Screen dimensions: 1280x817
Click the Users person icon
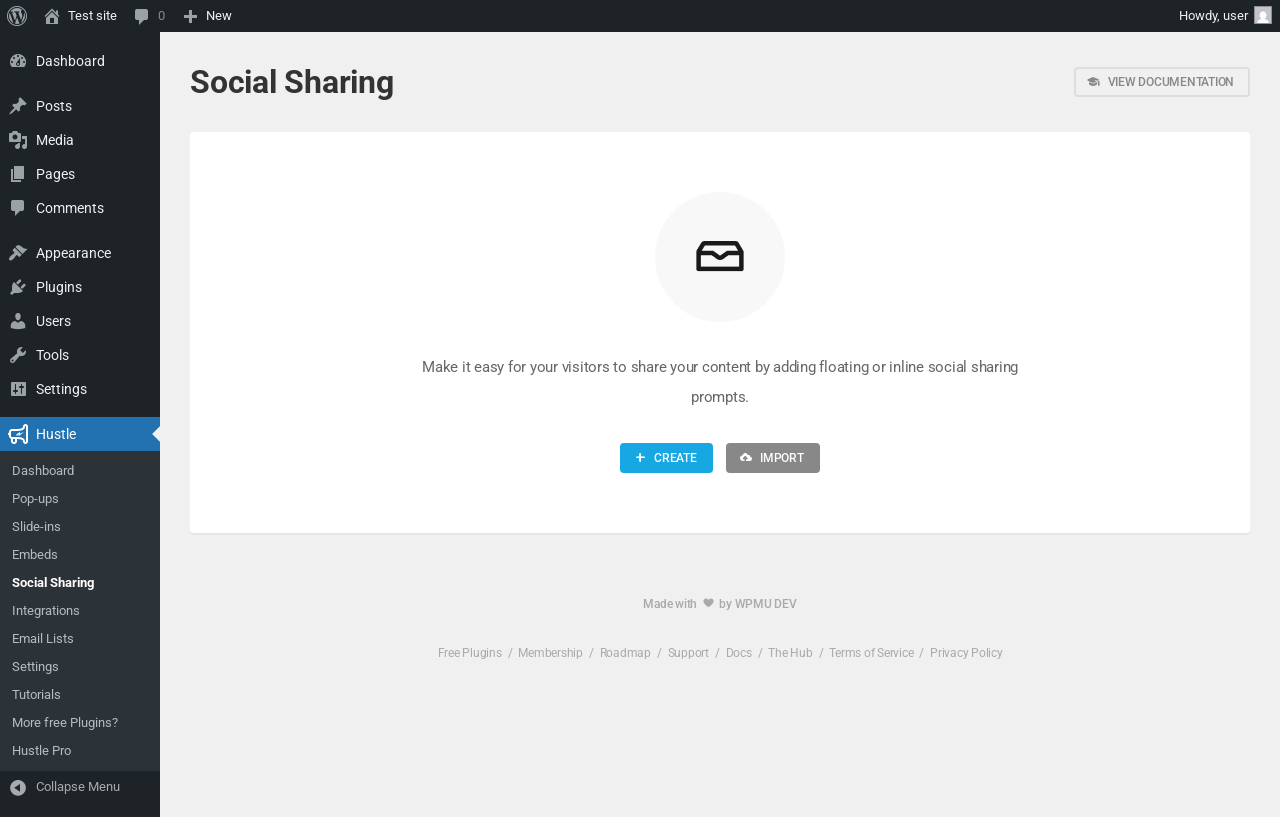(18, 321)
